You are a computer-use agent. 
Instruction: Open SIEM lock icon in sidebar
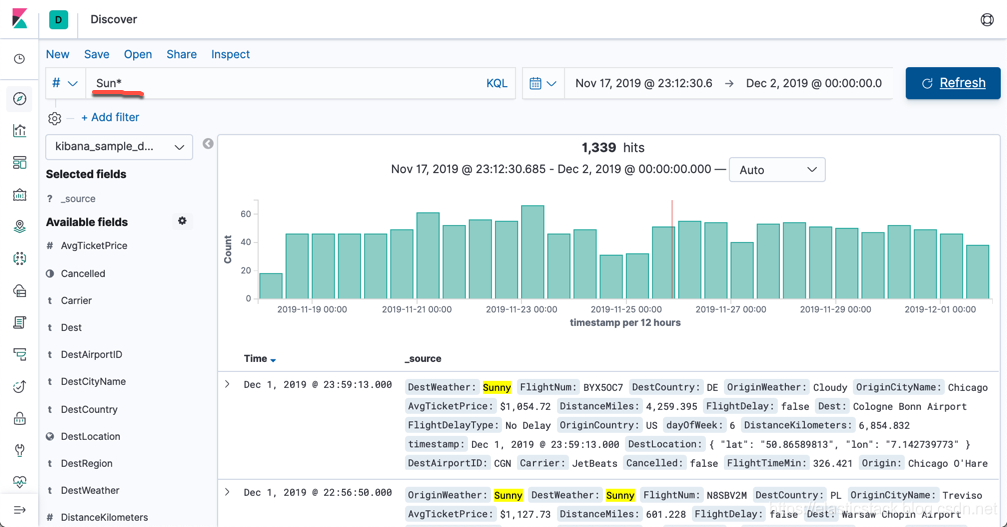tap(20, 419)
